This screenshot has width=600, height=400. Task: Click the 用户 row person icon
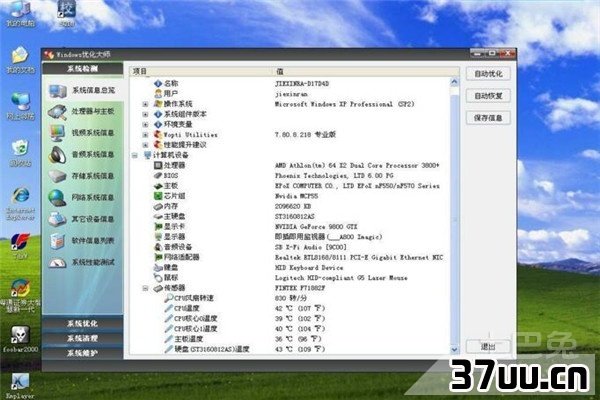click(x=158, y=93)
